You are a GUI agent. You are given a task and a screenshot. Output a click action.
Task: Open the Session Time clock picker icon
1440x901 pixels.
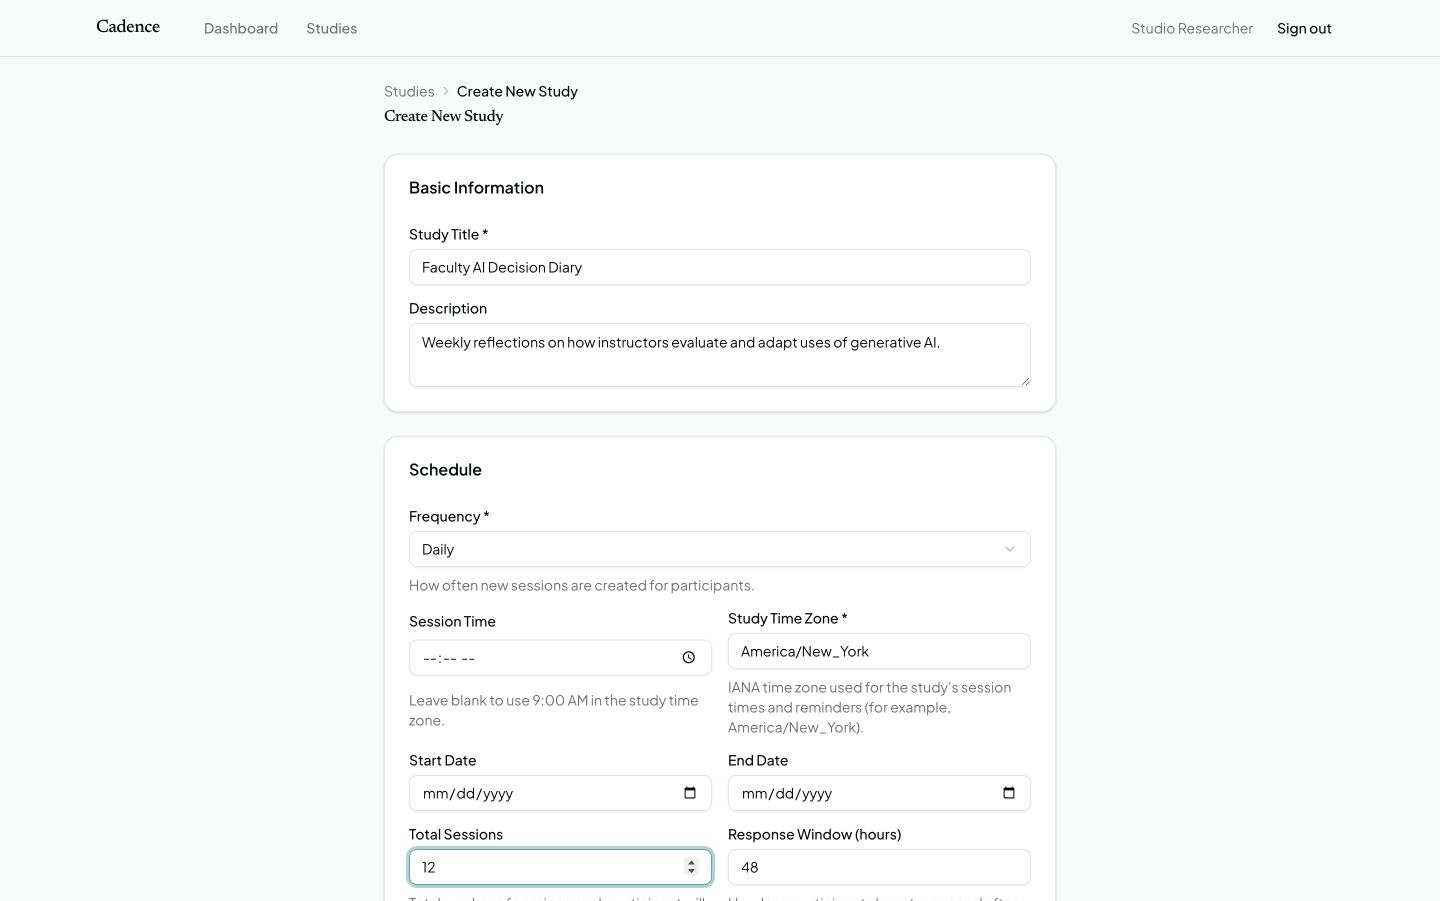[x=689, y=658]
